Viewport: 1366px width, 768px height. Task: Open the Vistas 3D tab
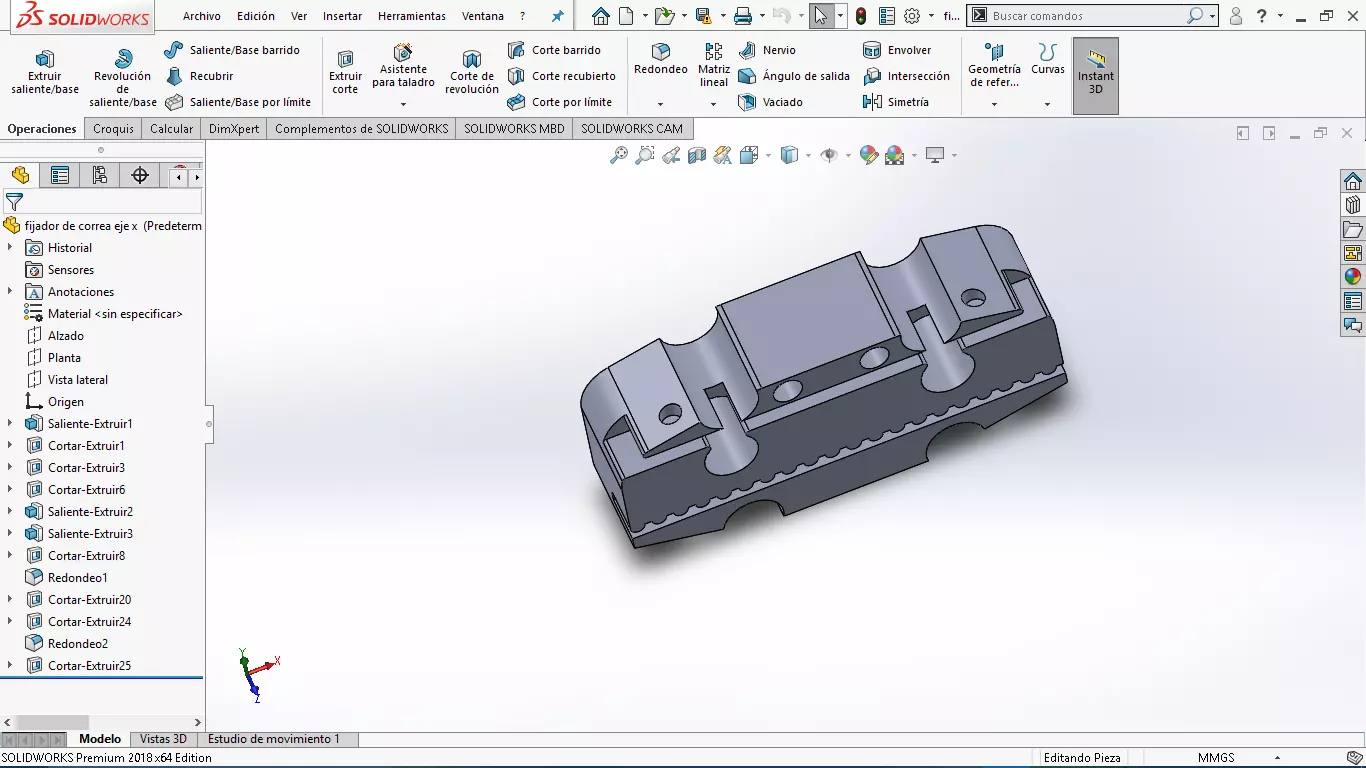click(163, 739)
